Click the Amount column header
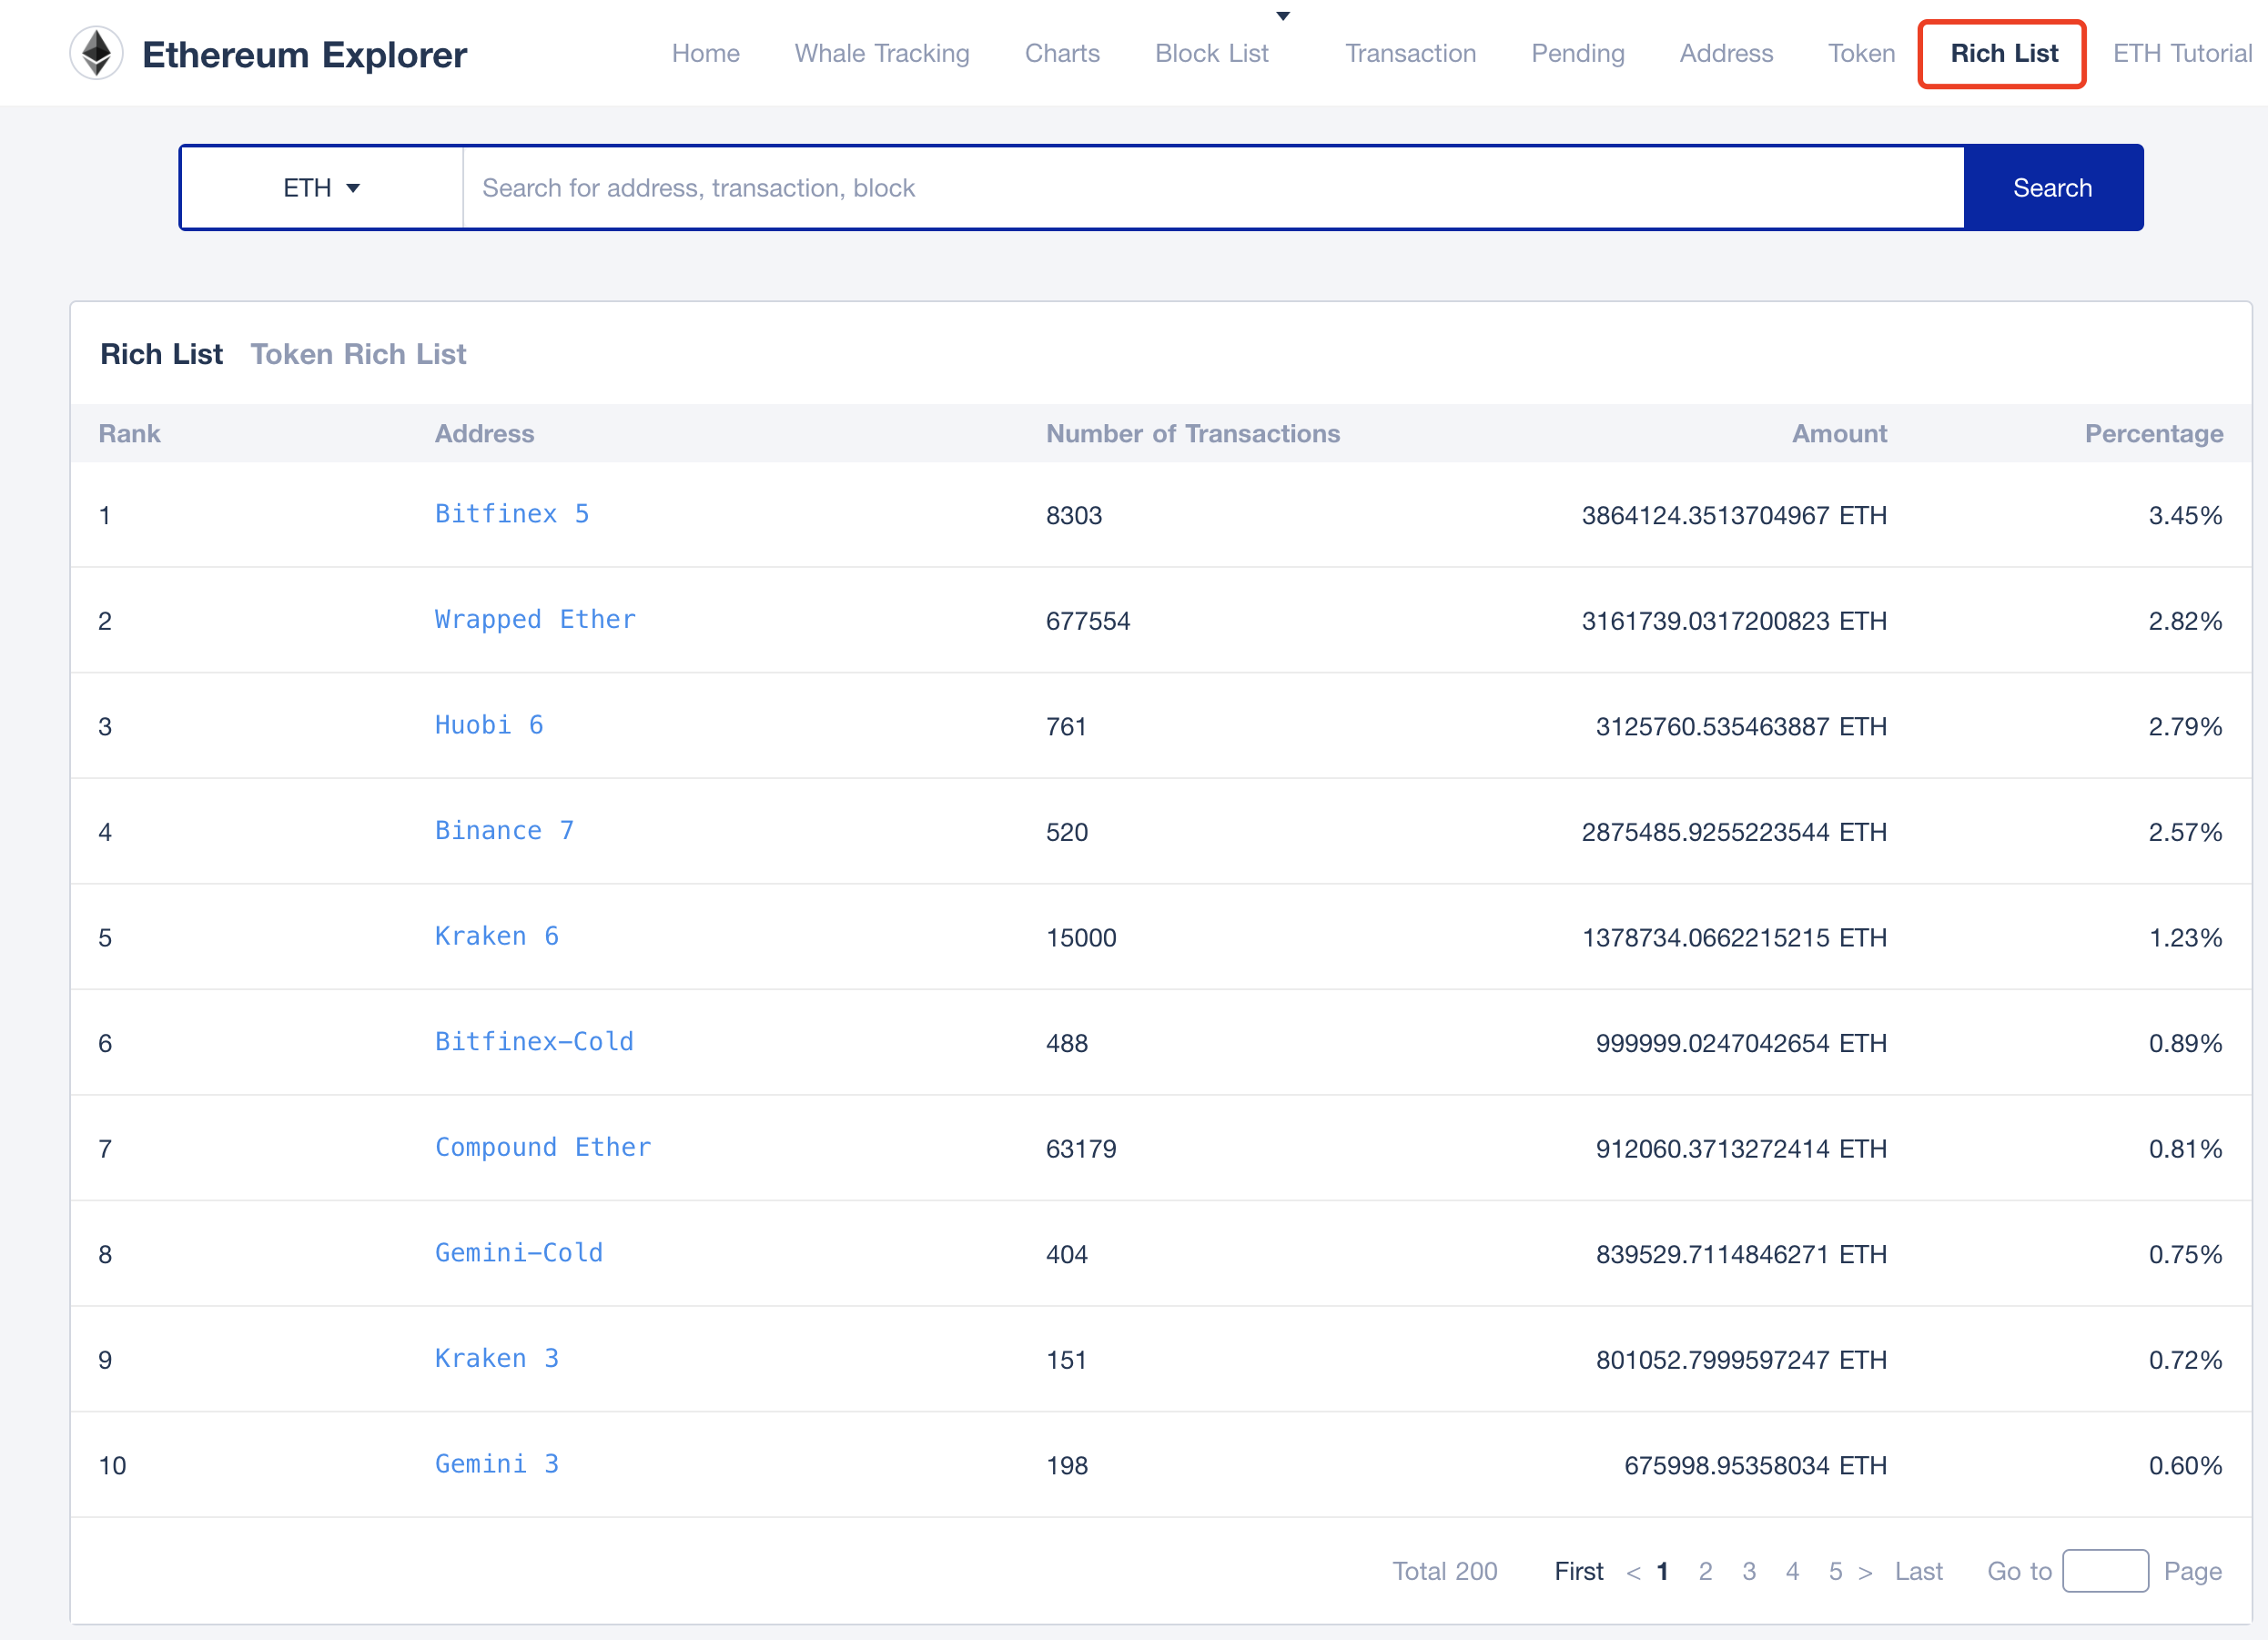This screenshot has height=1640, width=2268. (x=1838, y=433)
